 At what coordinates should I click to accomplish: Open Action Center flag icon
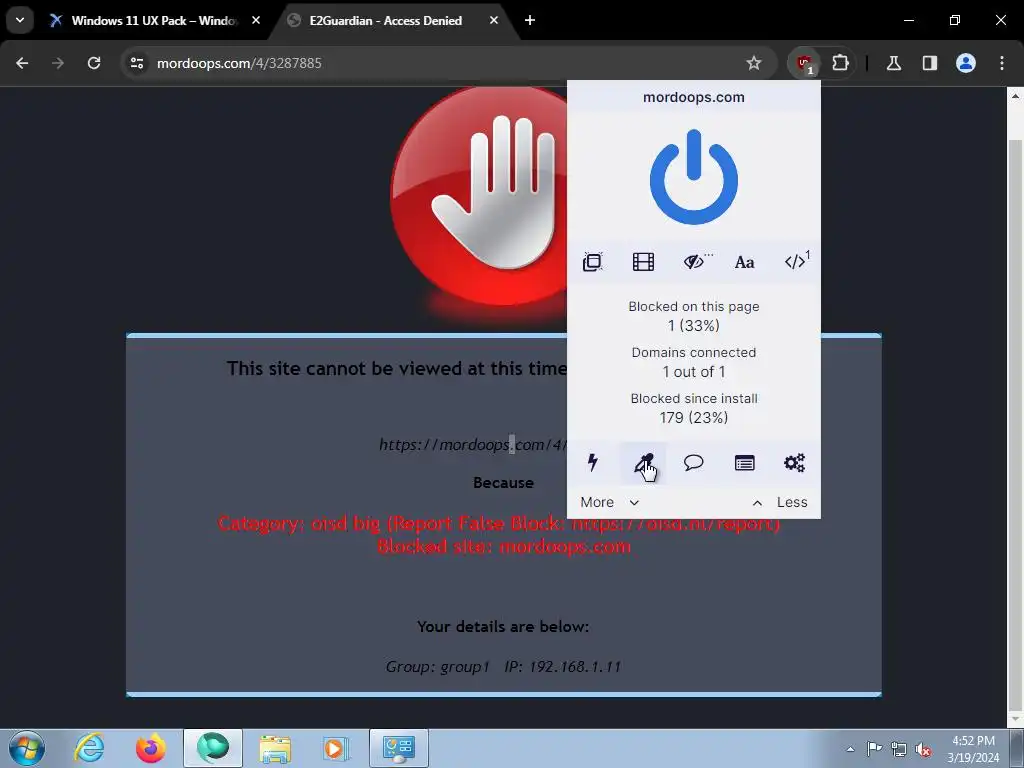[x=874, y=749]
